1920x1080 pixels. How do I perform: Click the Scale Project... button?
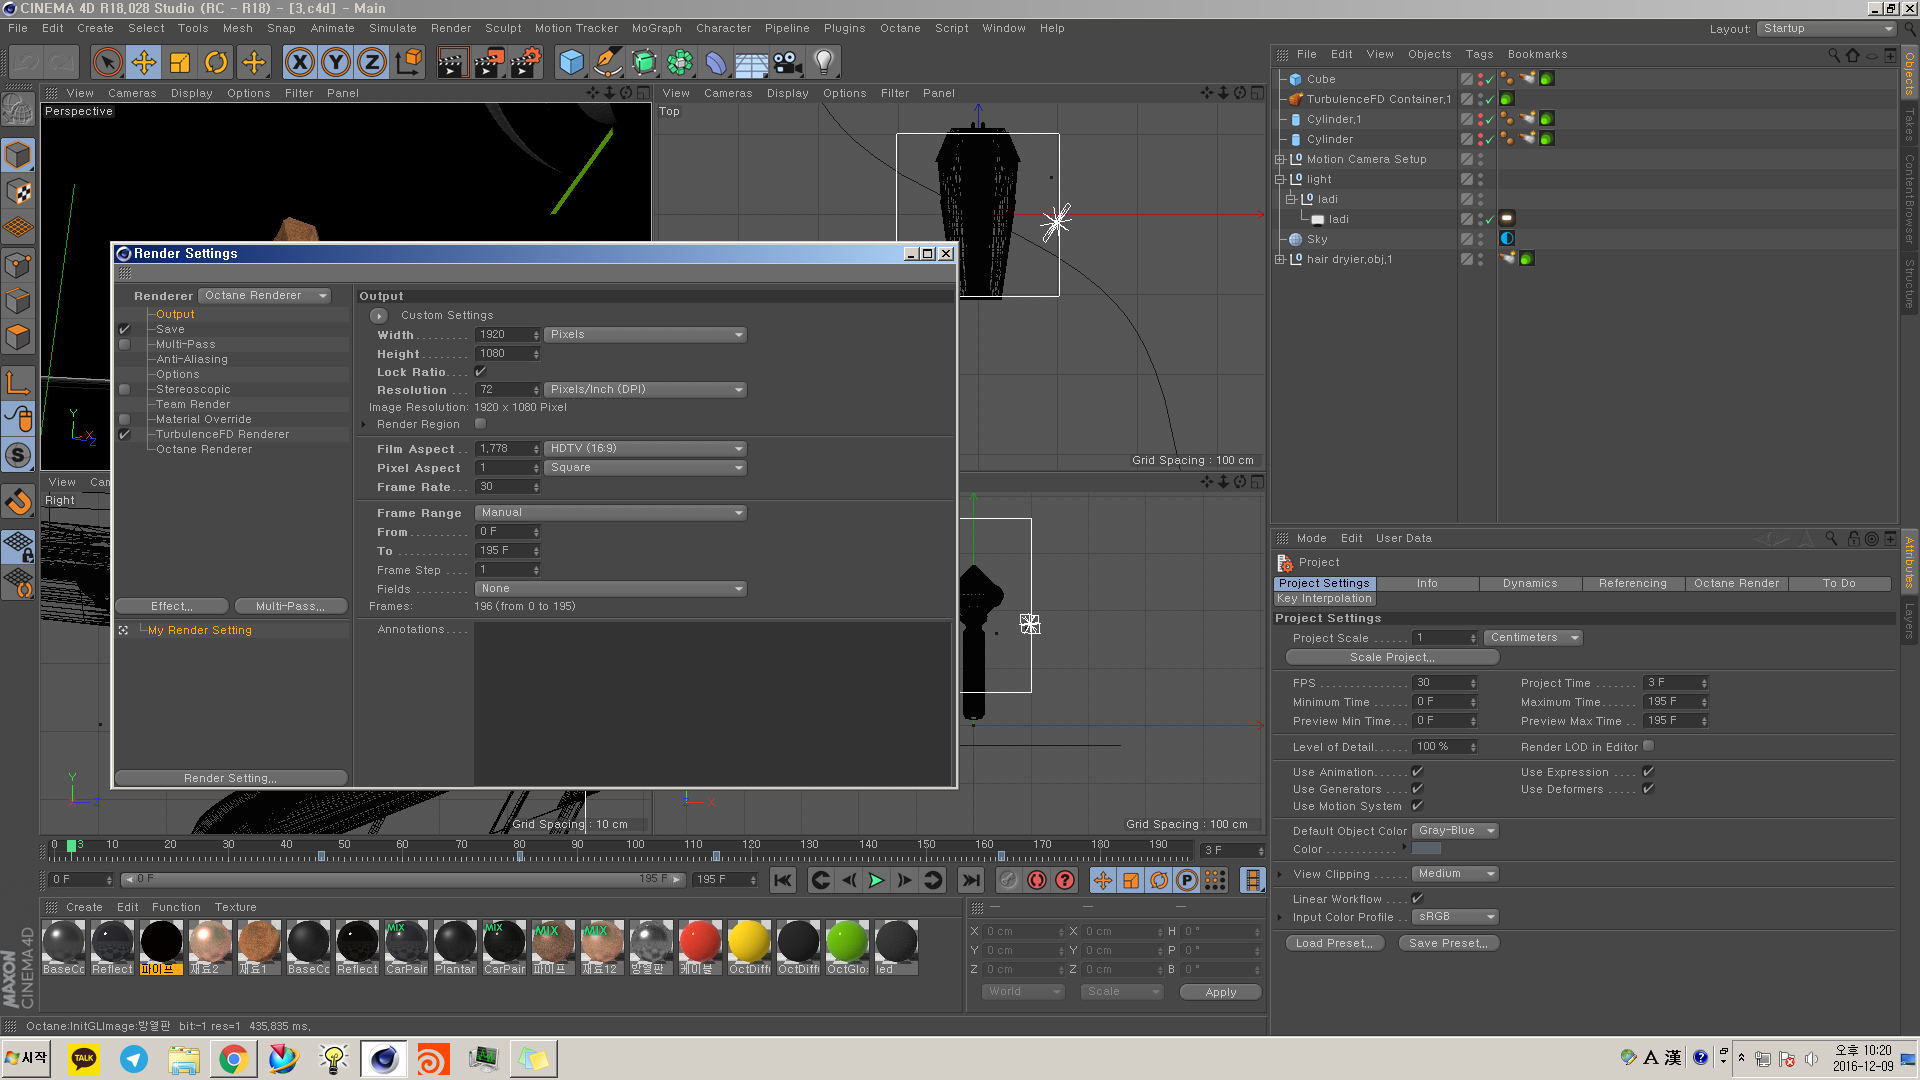tap(1392, 658)
